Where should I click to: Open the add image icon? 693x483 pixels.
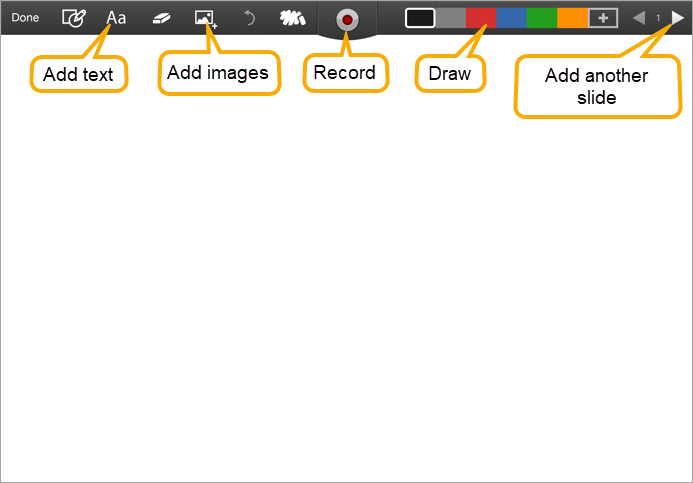pyautogui.click(x=206, y=19)
